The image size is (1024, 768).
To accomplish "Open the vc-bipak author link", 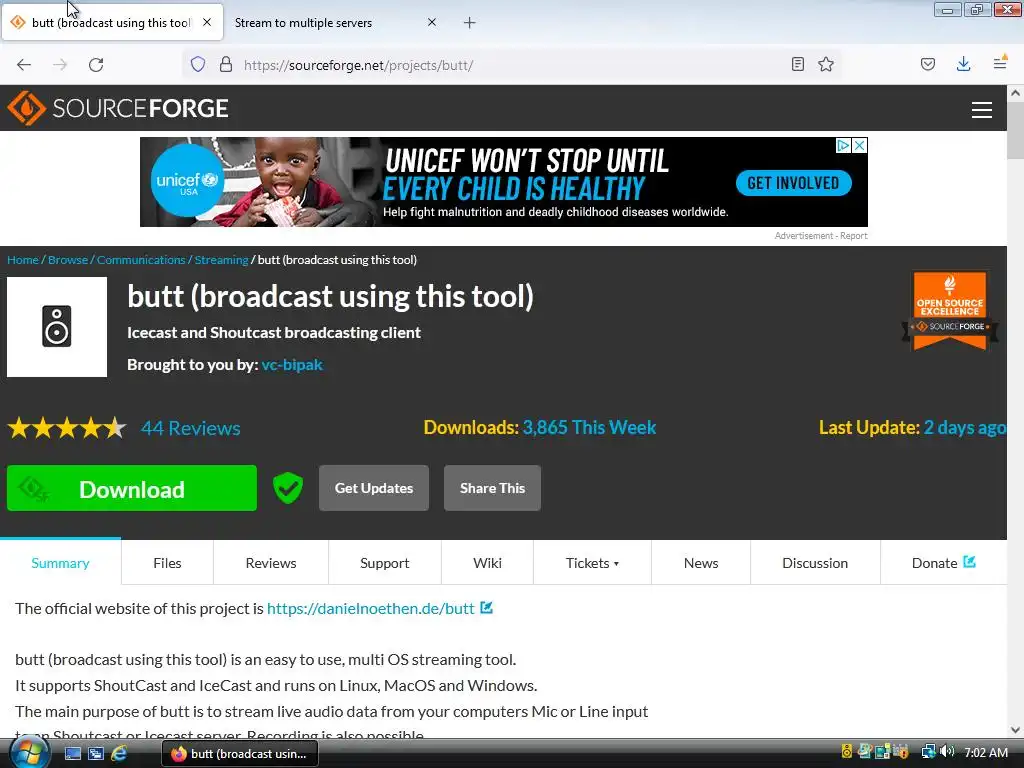I will 292,364.
